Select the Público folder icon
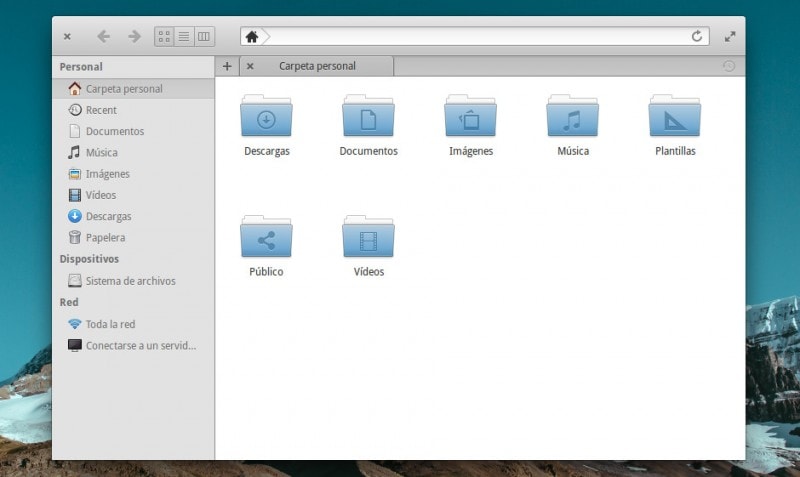Screen dimensions: 800x477 pos(266,237)
